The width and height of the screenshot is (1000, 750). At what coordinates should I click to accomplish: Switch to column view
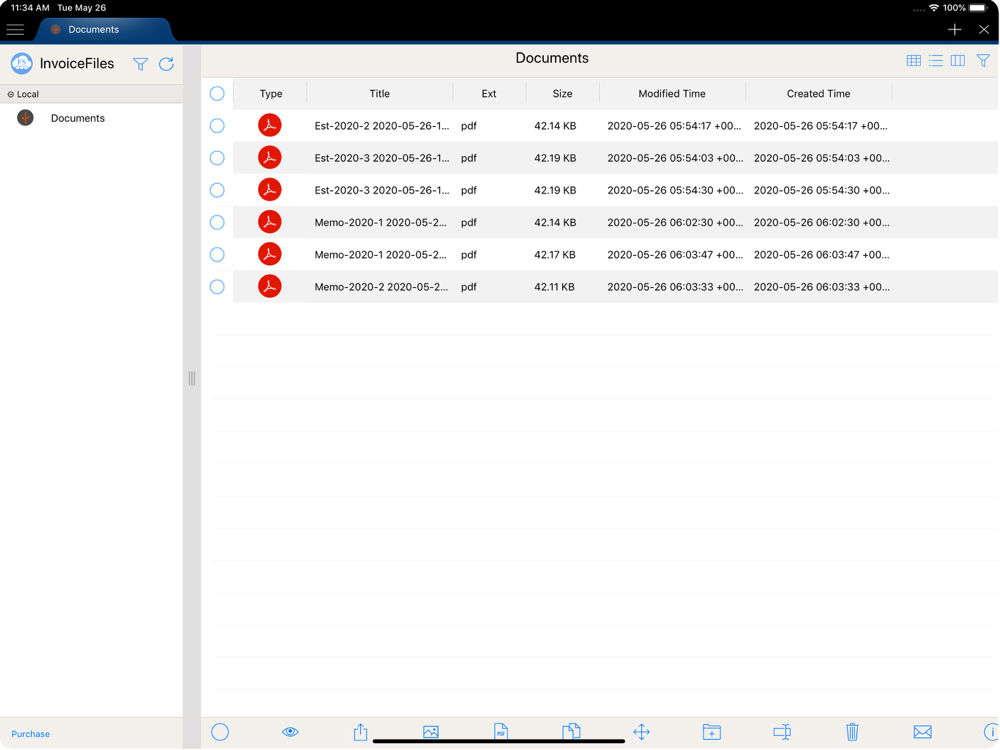[x=957, y=61]
